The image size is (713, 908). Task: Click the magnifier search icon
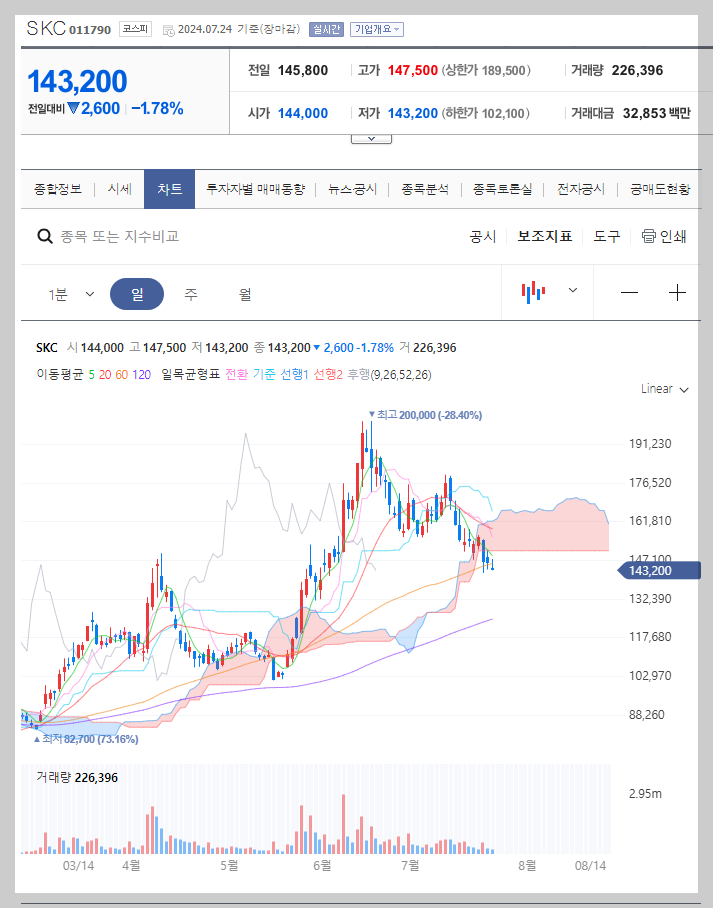click(44, 236)
